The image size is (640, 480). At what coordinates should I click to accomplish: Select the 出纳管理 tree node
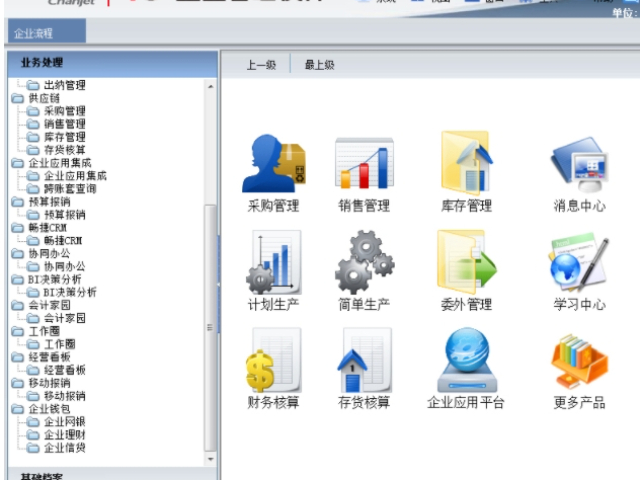pos(64,85)
